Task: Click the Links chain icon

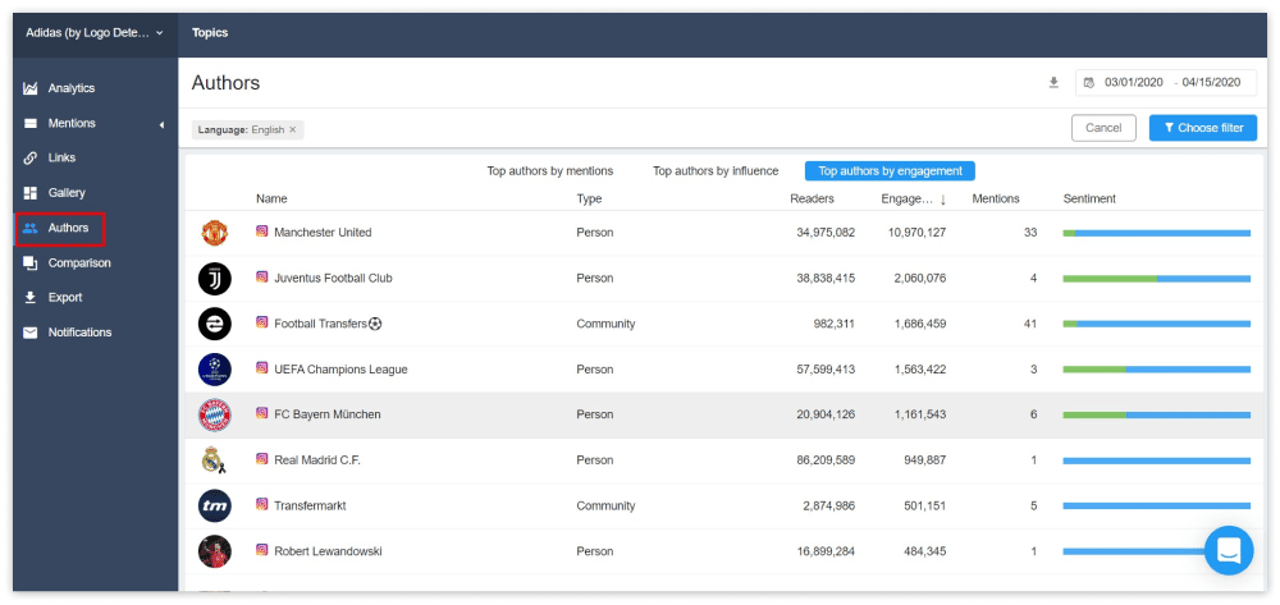Action: point(30,158)
